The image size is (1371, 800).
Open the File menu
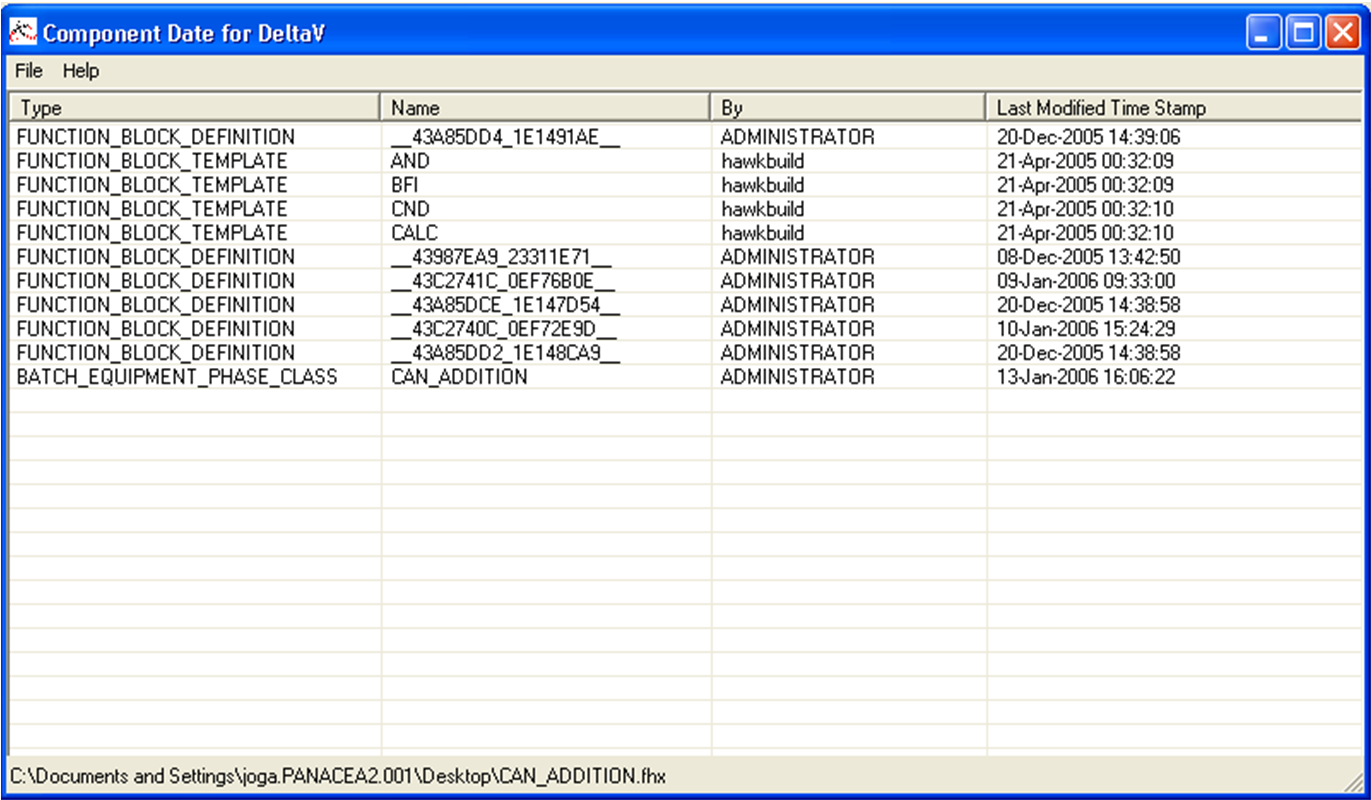point(29,71)
